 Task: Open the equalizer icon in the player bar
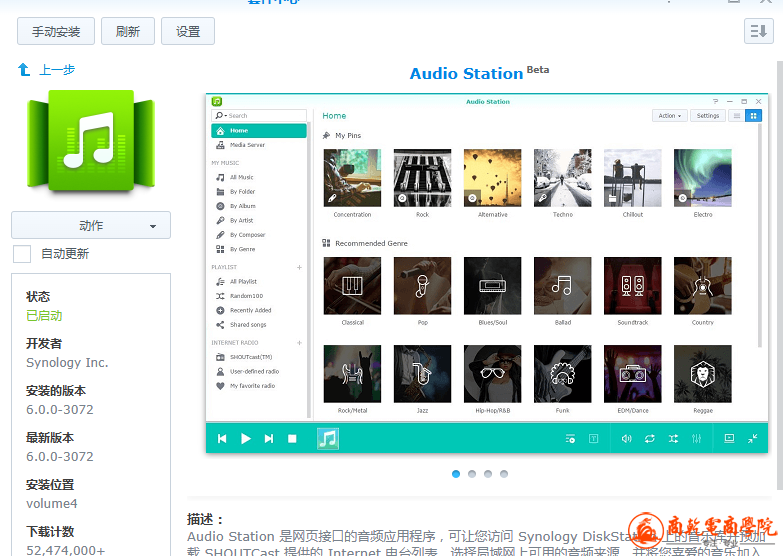click(696, 438)
